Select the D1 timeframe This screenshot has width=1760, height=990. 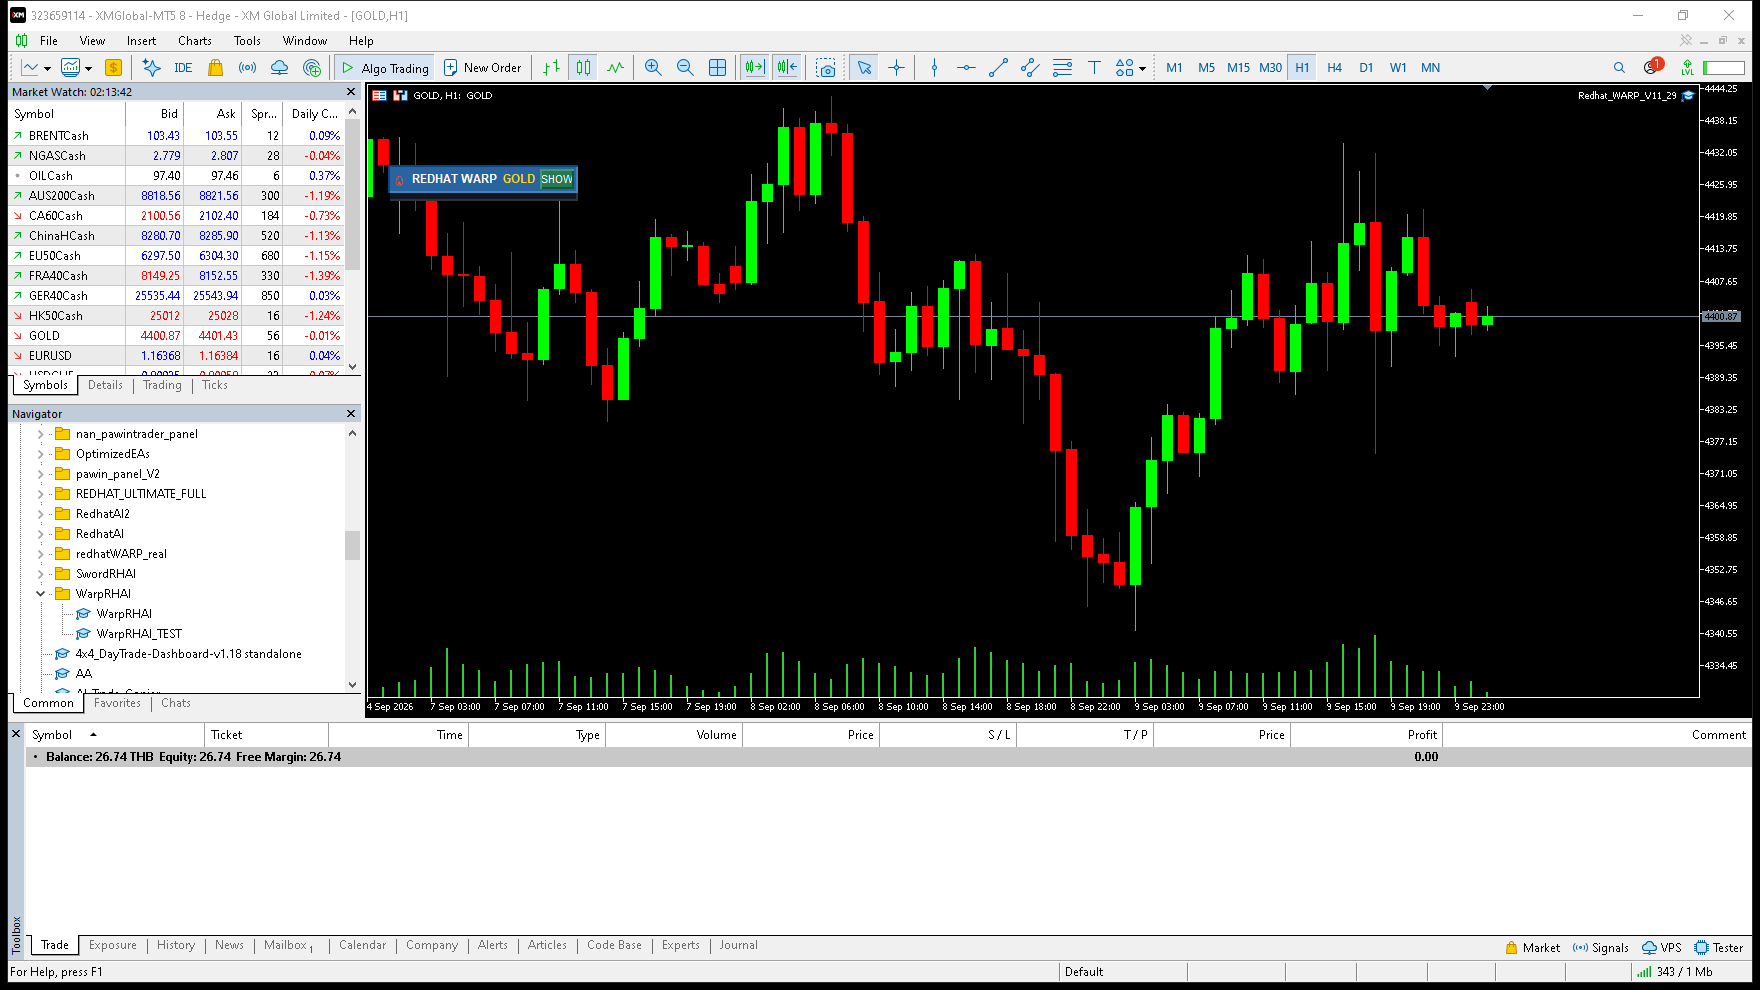[1366, 68]
